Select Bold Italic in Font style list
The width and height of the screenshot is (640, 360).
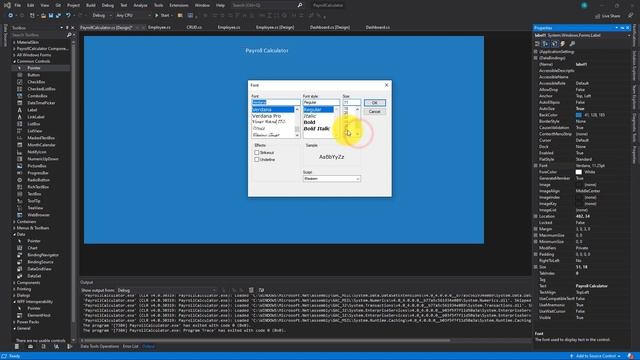click(316, 129)
